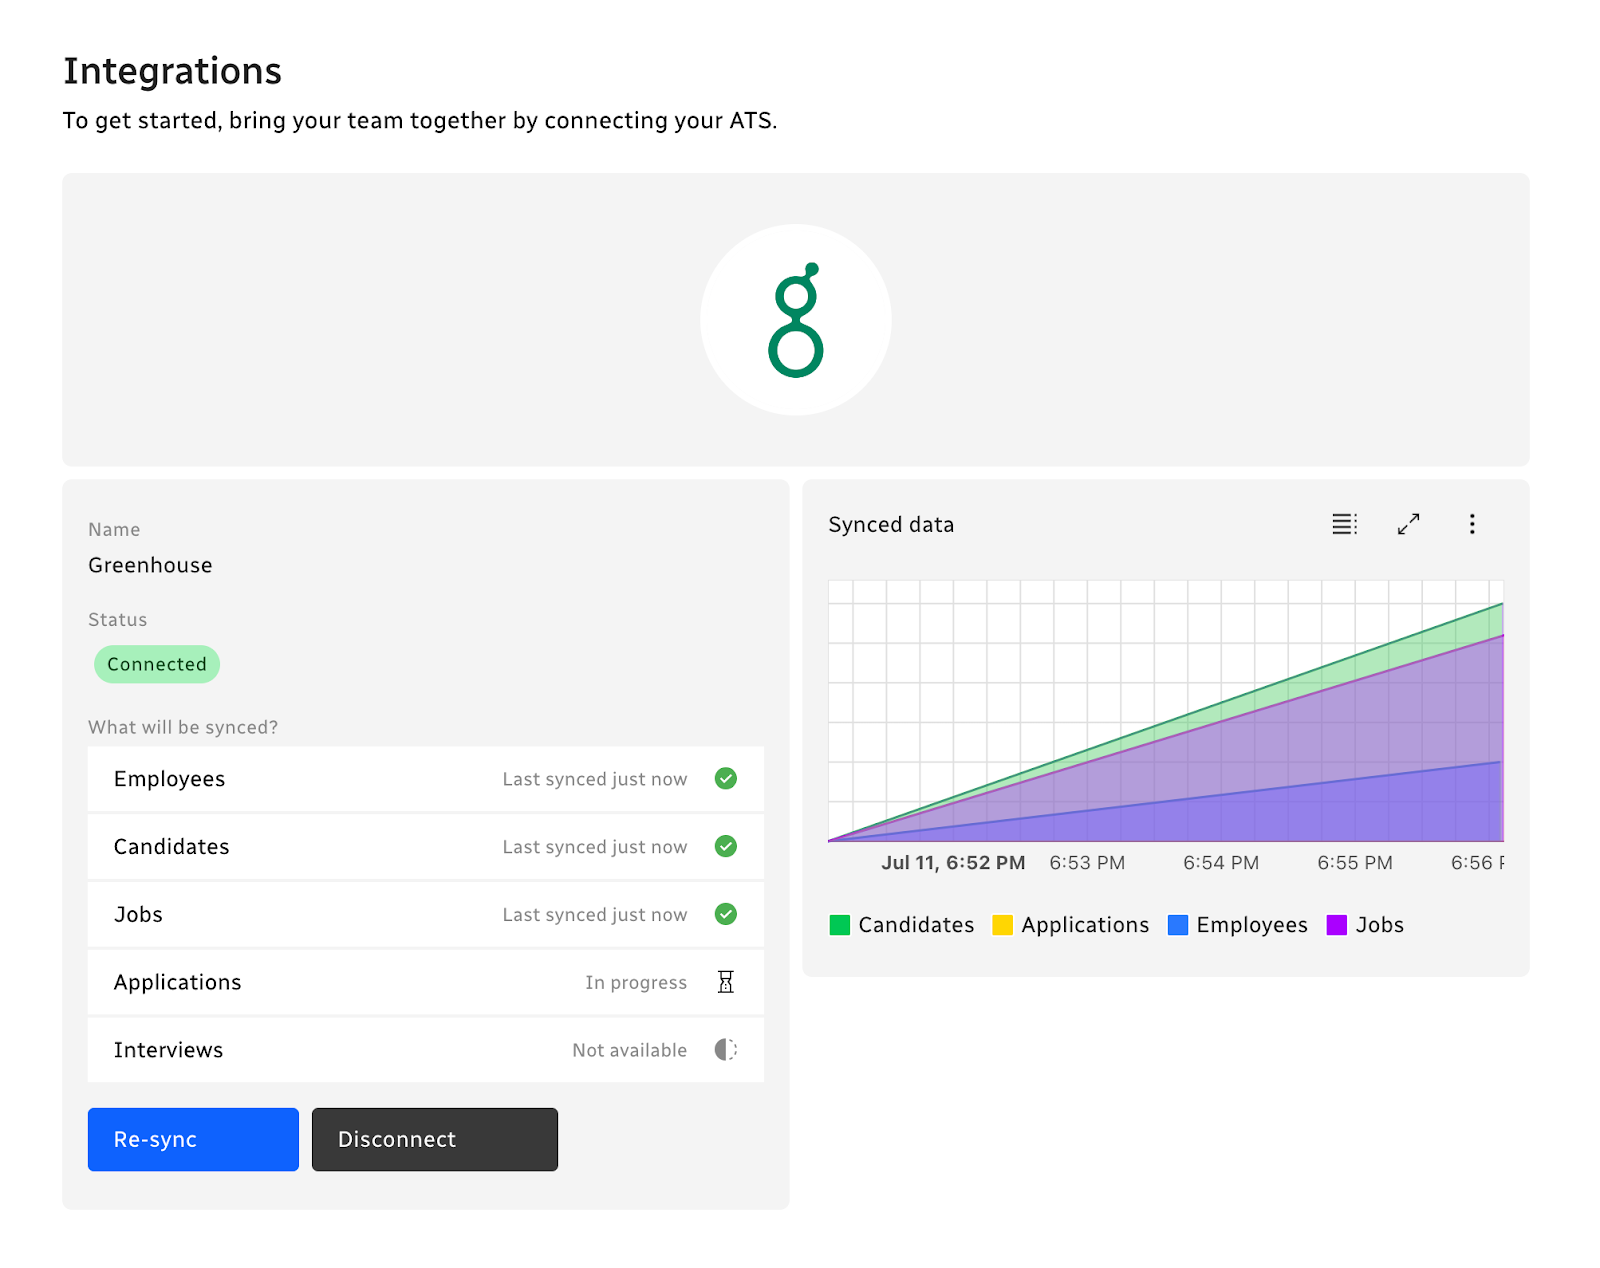This screenshot has height=1268, width=1600.
Task: Disconnect the Greenhouse integration
Action: (x=435, y=1139)
